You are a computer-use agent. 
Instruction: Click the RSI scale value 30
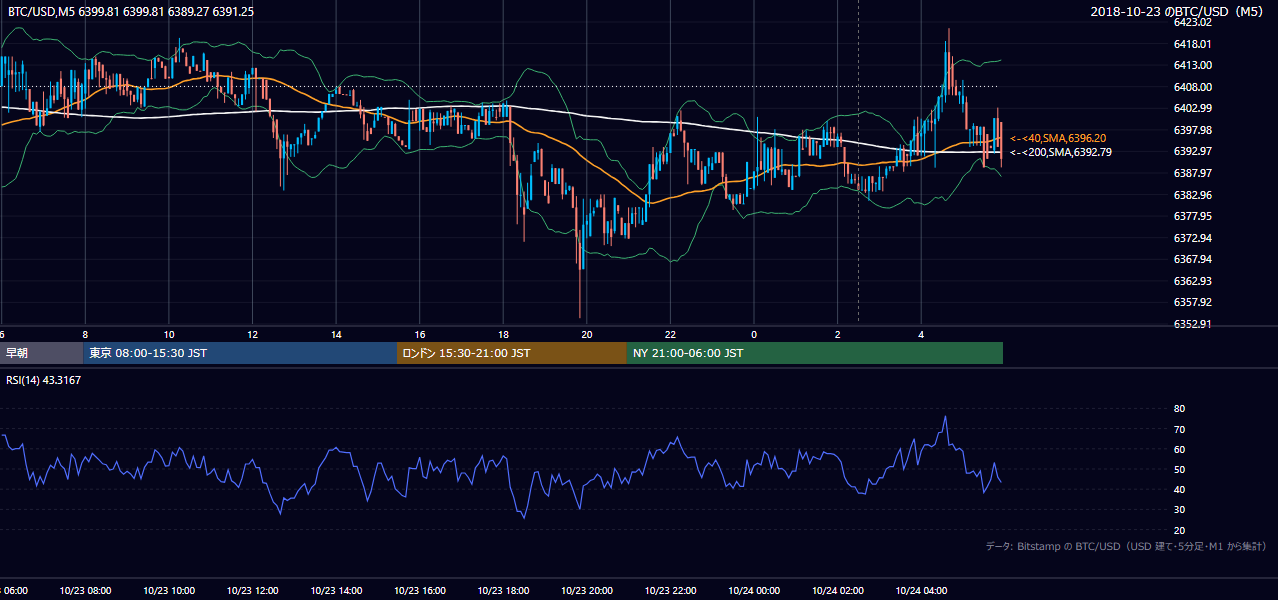1180,509
